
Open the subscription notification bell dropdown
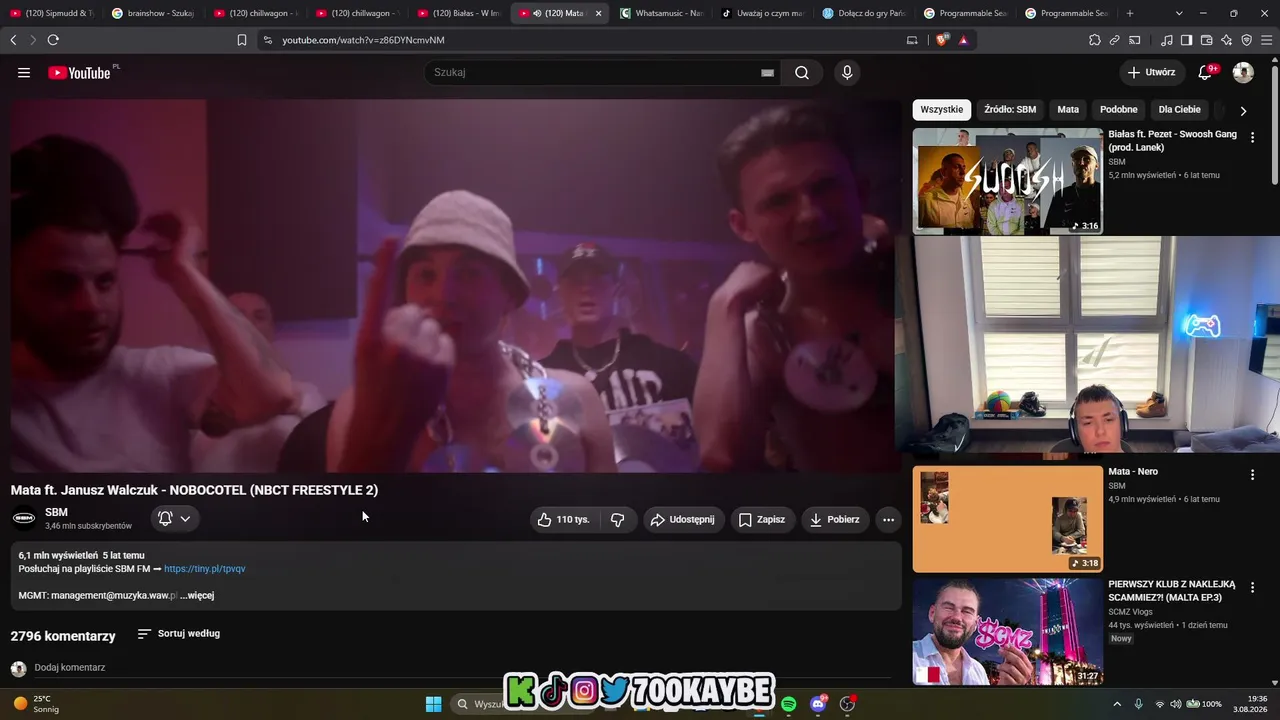(174, 518)
